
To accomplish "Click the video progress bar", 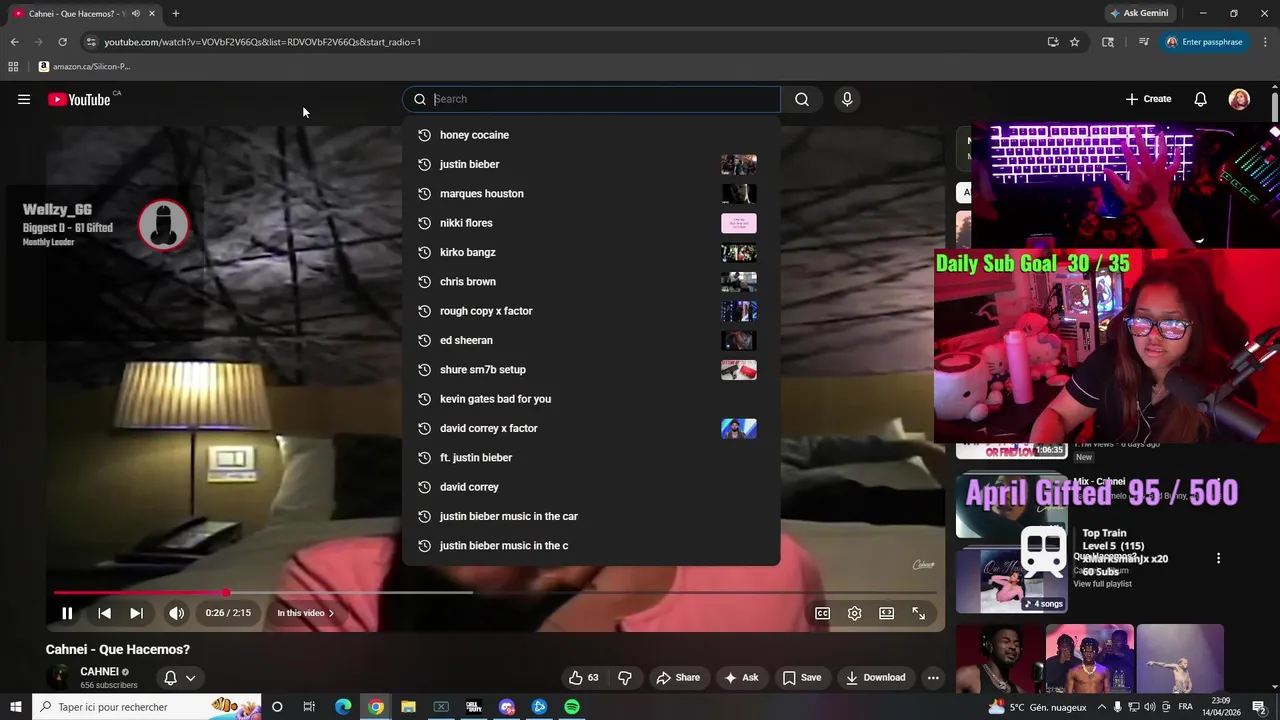I will pos(495,593).
